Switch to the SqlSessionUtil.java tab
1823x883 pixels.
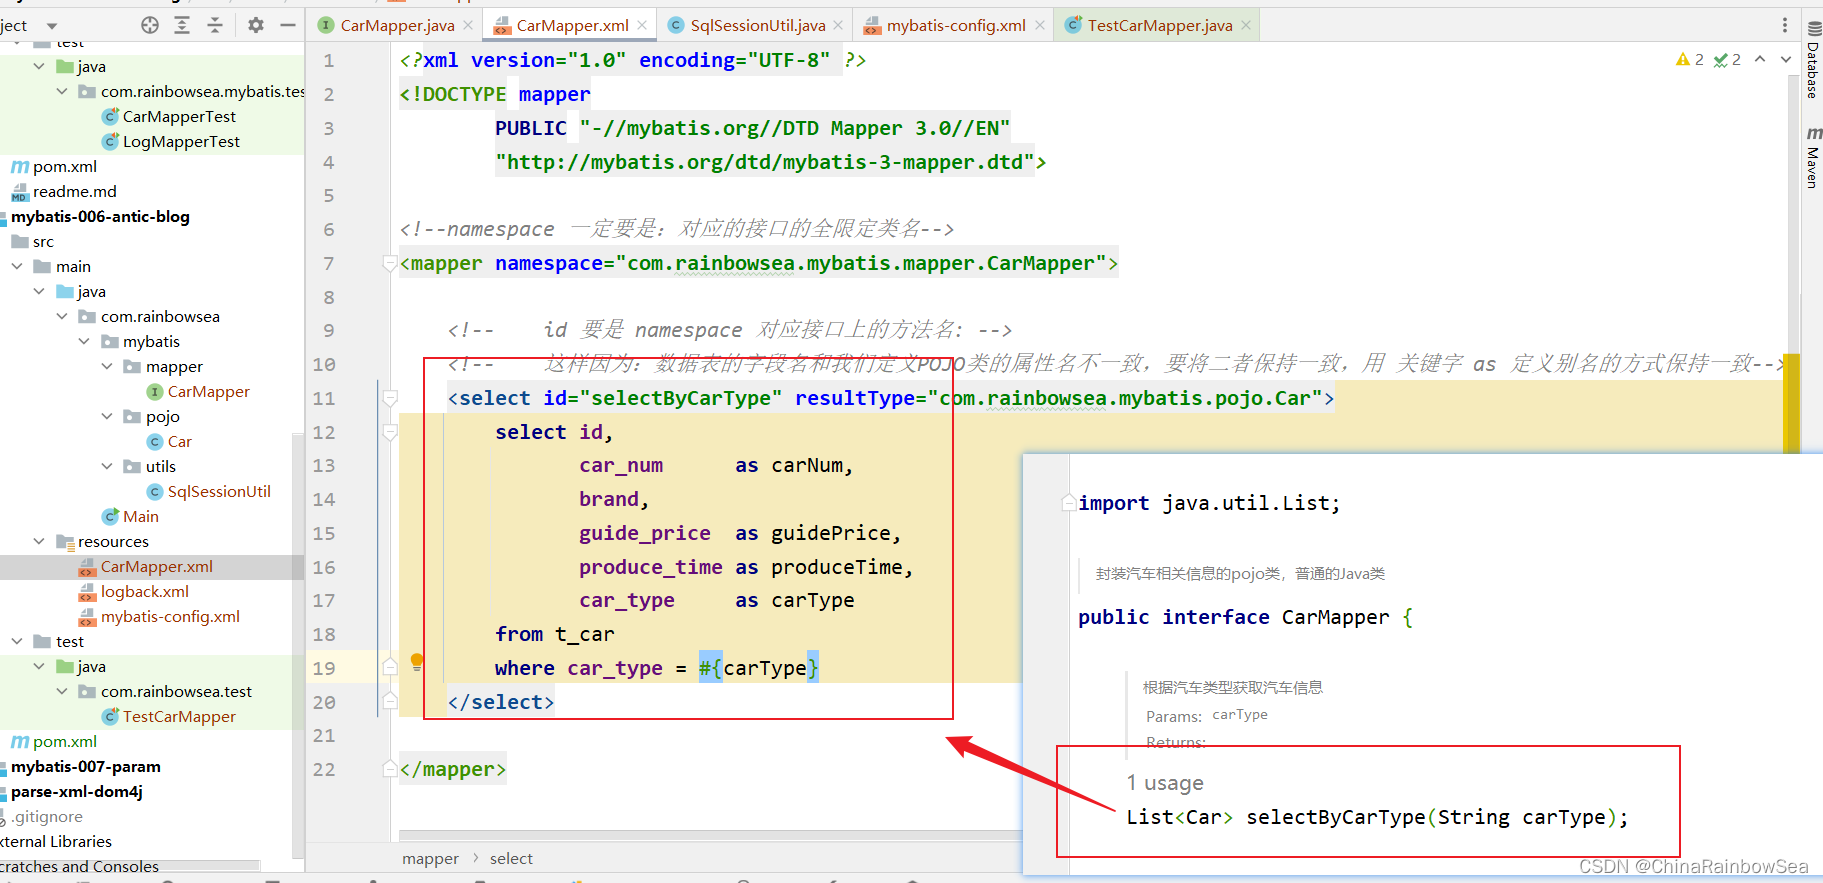[x=757, y=25]
